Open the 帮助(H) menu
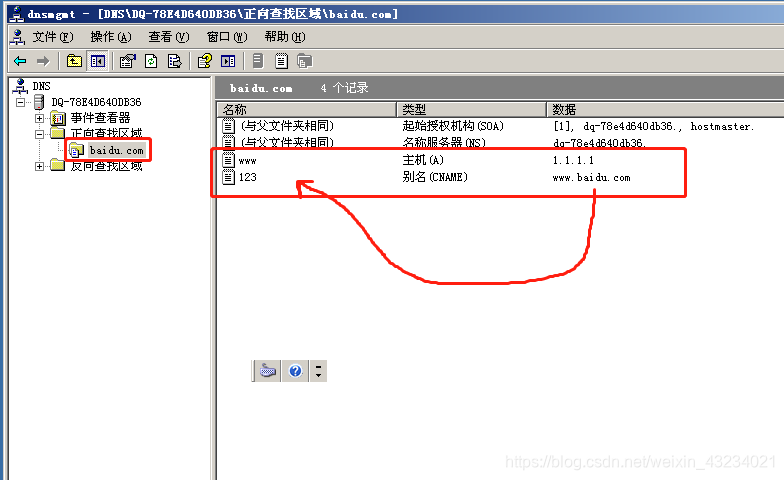This screenshot has height=480, width=784. click(x=285, y=37)
